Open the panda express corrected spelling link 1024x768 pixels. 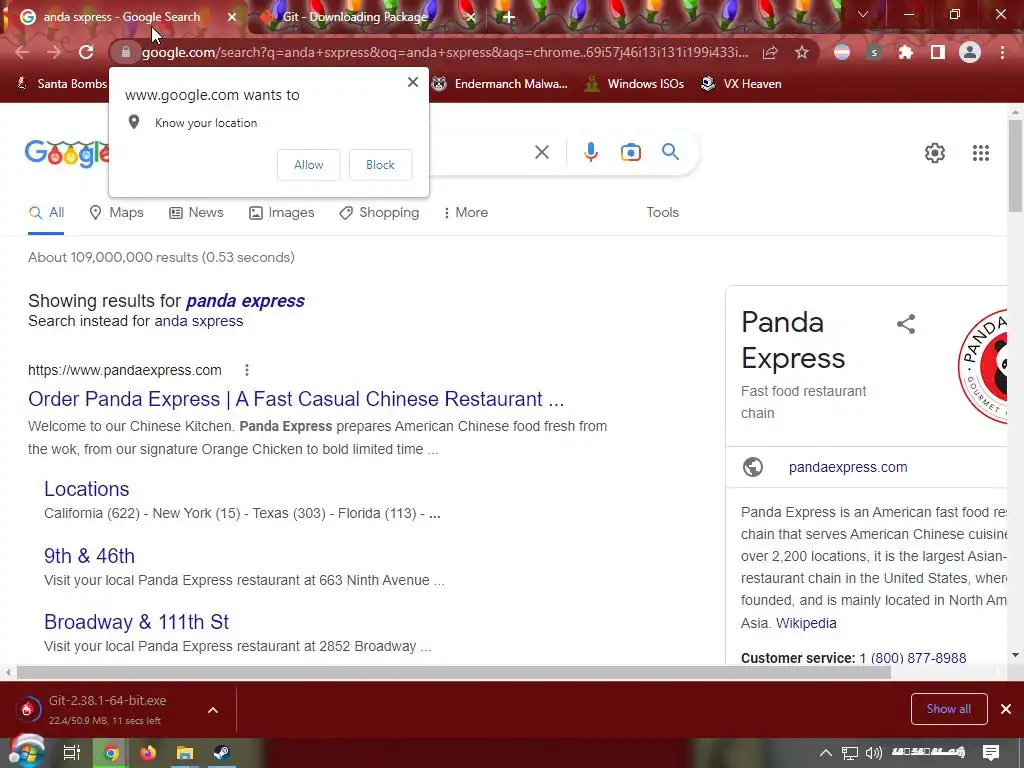coord(246,301)
